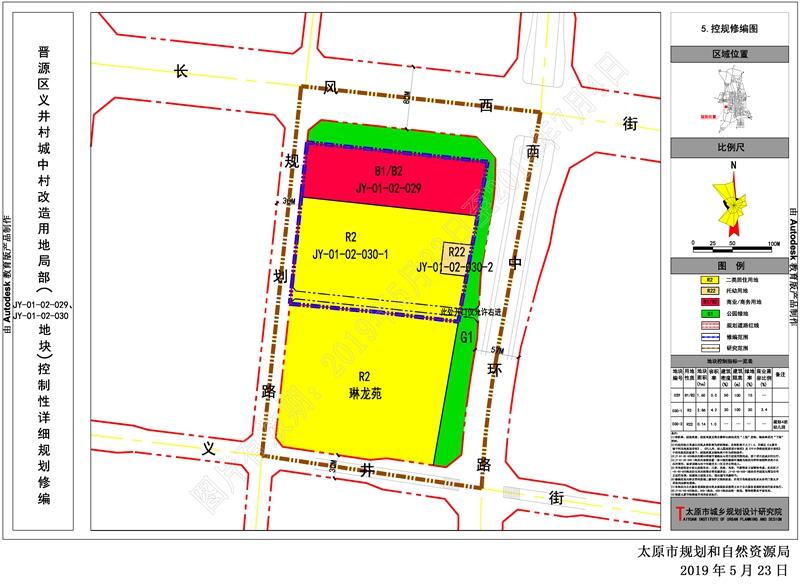Click the G1 green strip label
Screen dimensions: 800x588
[x=466, y=338]
